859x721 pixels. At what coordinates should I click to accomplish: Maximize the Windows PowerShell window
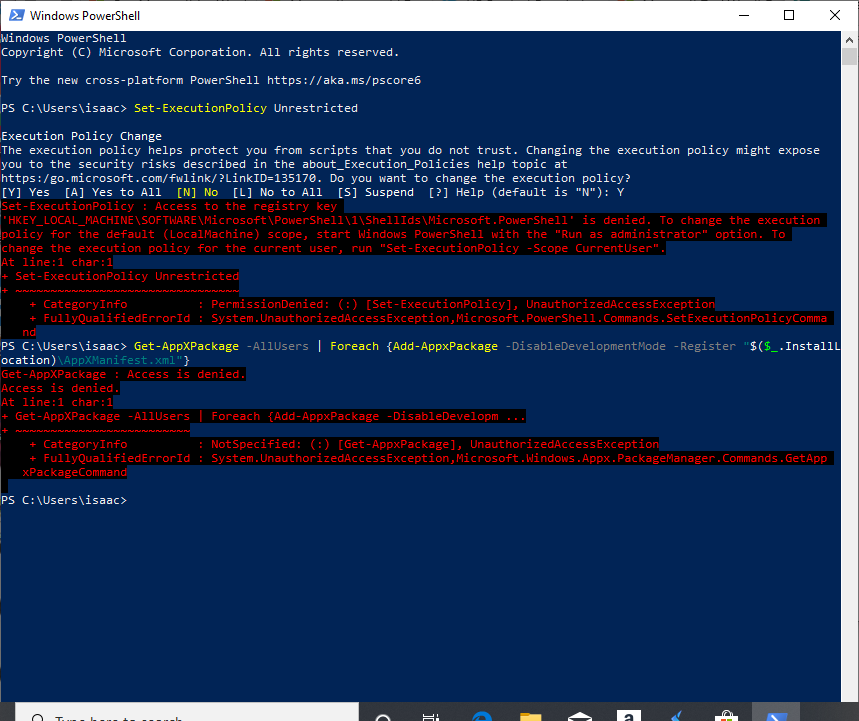pyautogui.click(x=789, y=15)
